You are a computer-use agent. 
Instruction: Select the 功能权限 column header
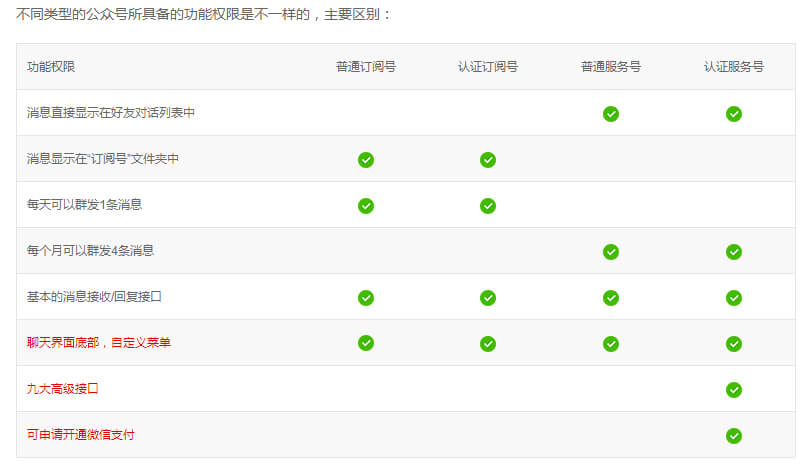click(51, 67)
